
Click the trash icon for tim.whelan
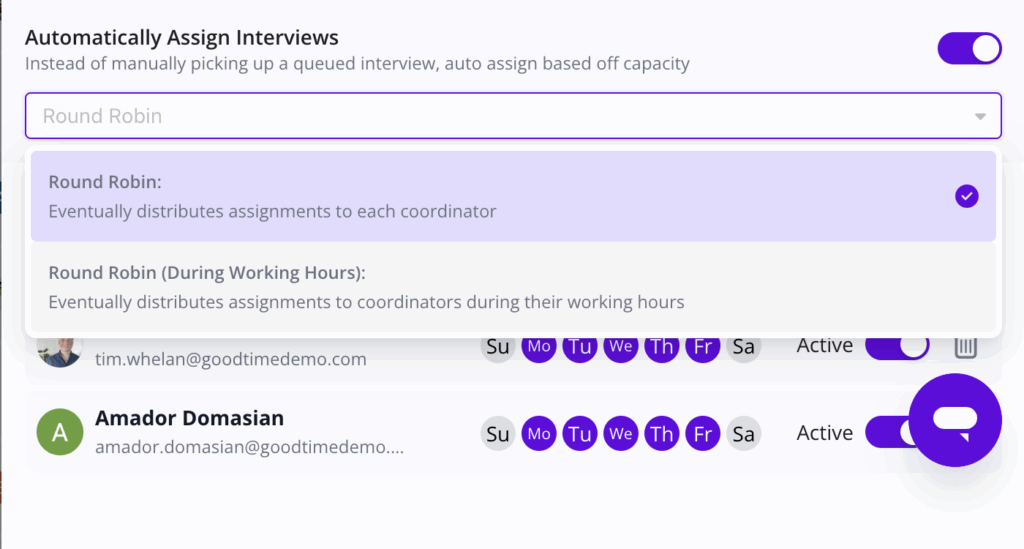(965, 347)
